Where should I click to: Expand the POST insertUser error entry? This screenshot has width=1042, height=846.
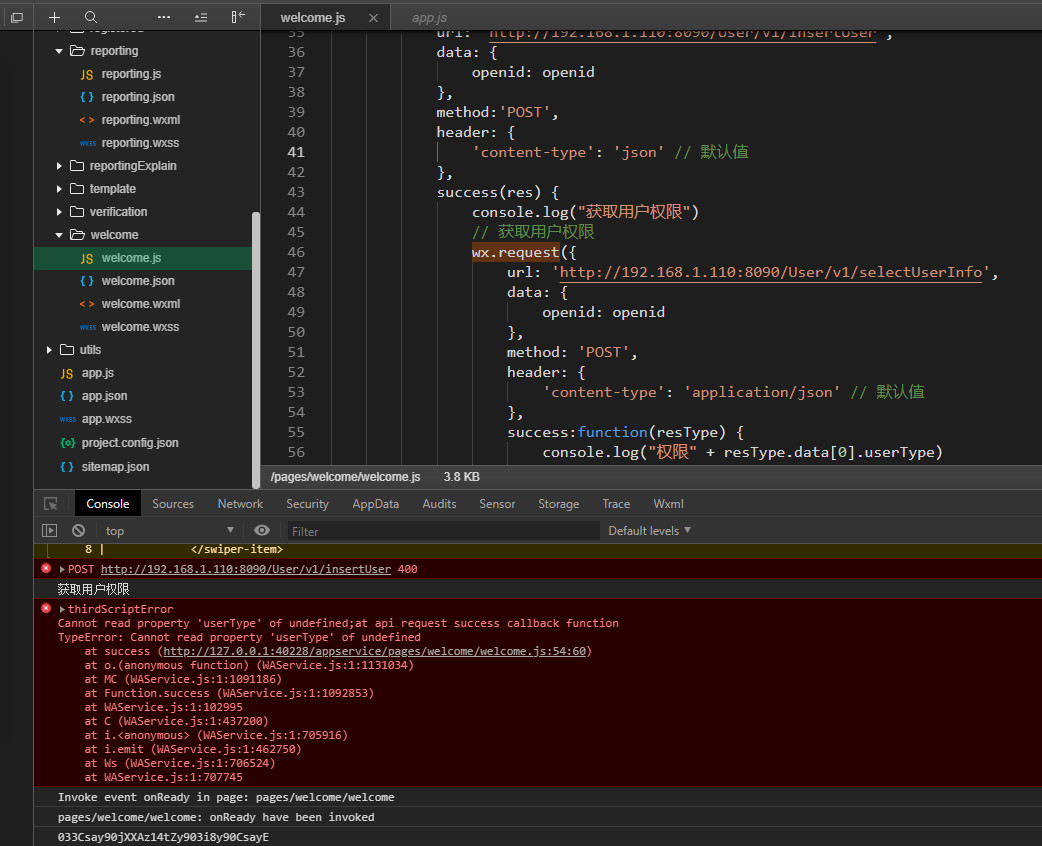[62, 569]
